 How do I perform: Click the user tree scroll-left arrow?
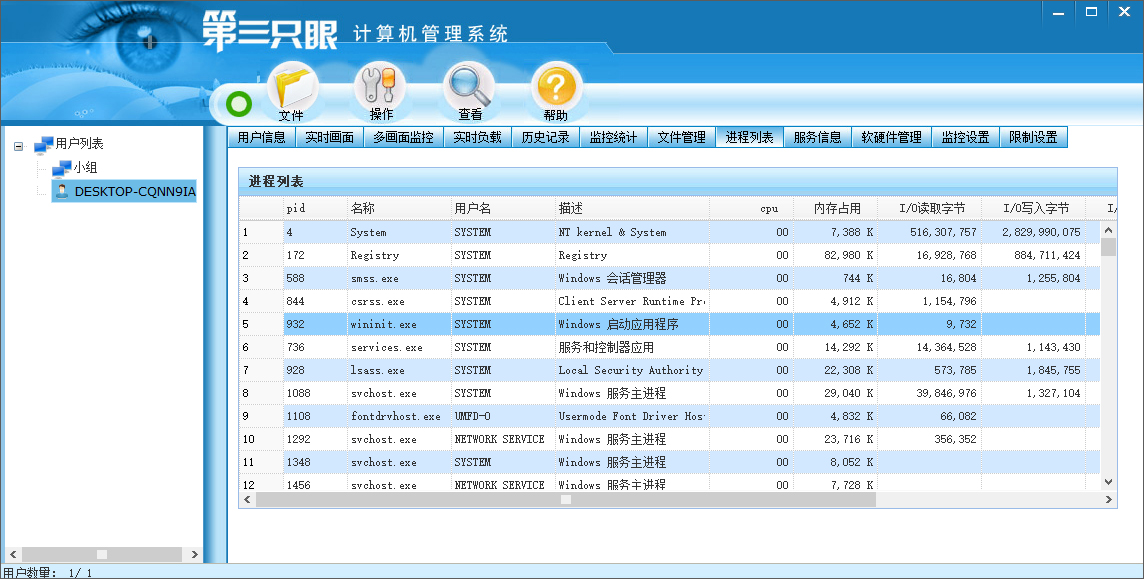click(12, 554)
